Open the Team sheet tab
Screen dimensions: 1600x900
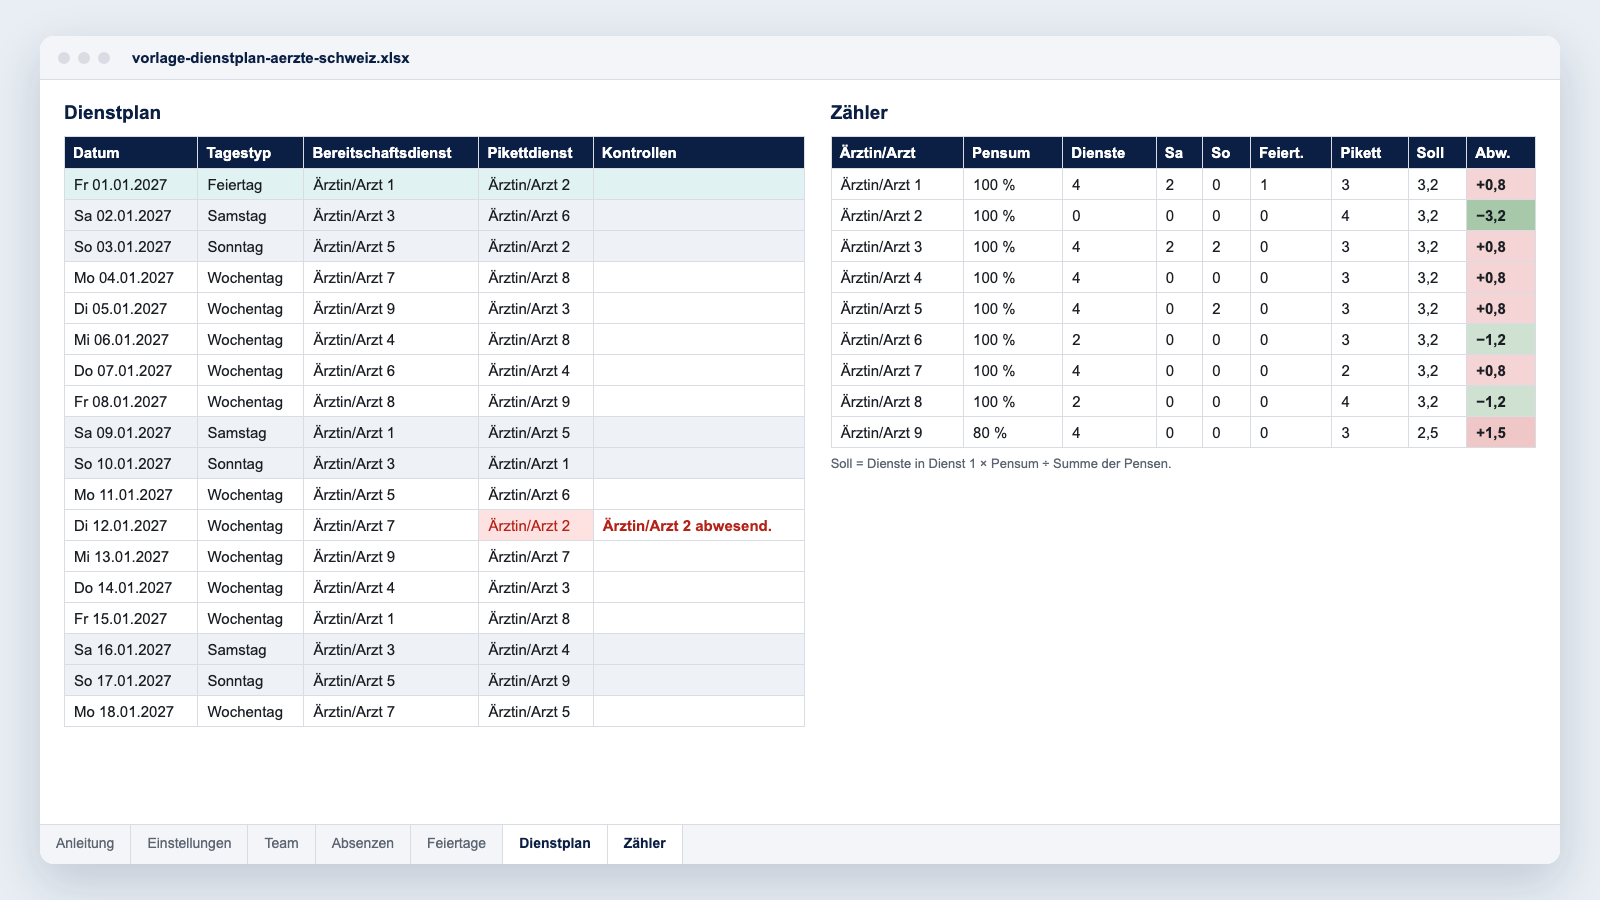281,843
